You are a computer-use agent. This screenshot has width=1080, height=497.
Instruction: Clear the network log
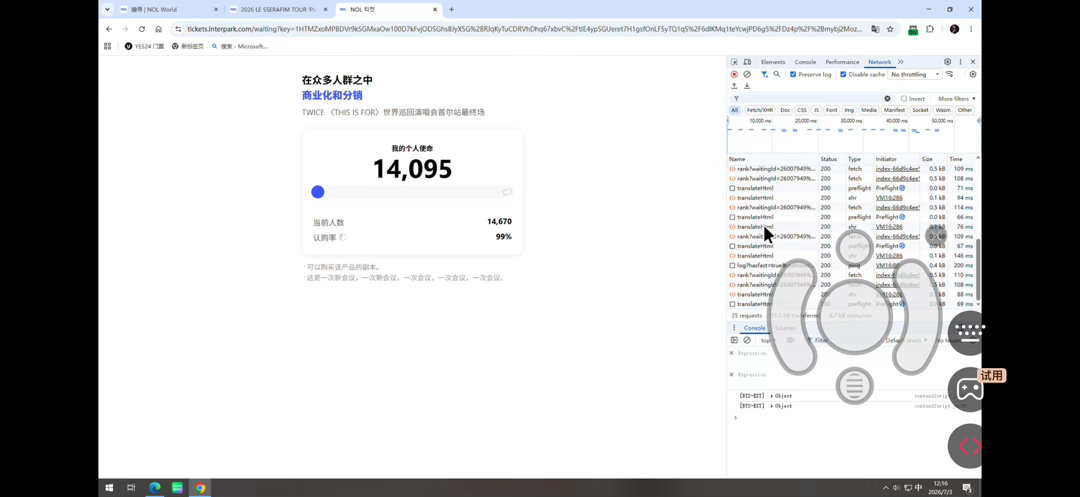point(747,74)
